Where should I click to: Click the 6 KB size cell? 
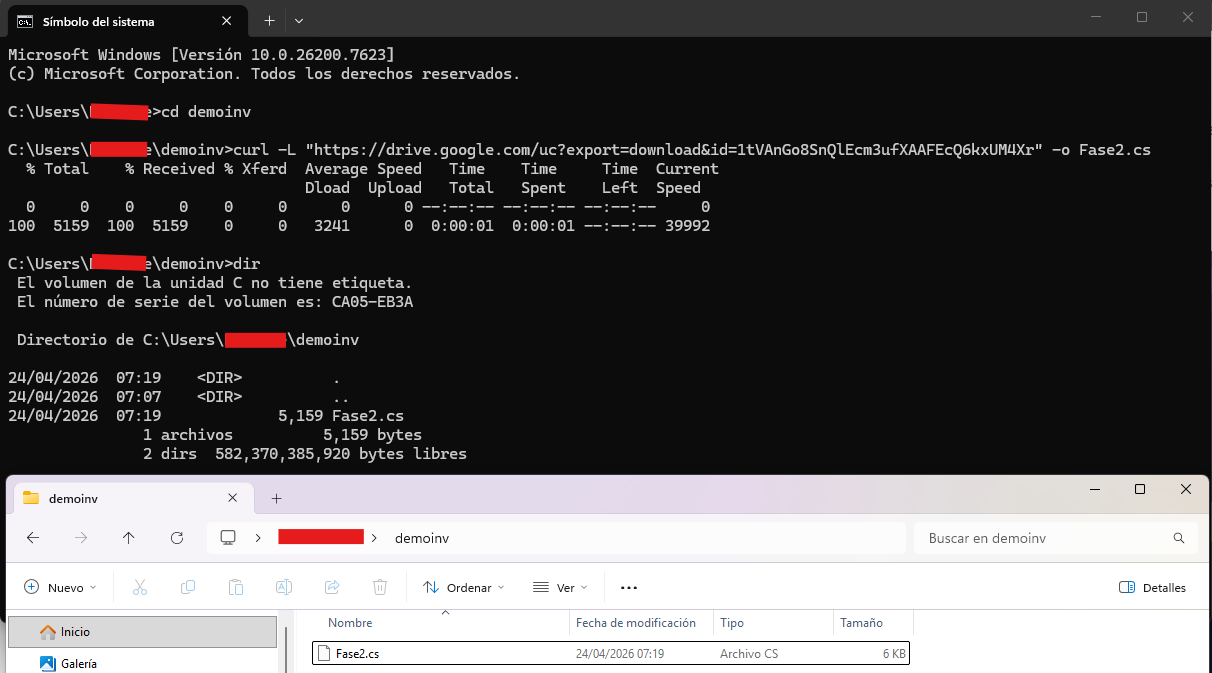(x=895, y=654)
